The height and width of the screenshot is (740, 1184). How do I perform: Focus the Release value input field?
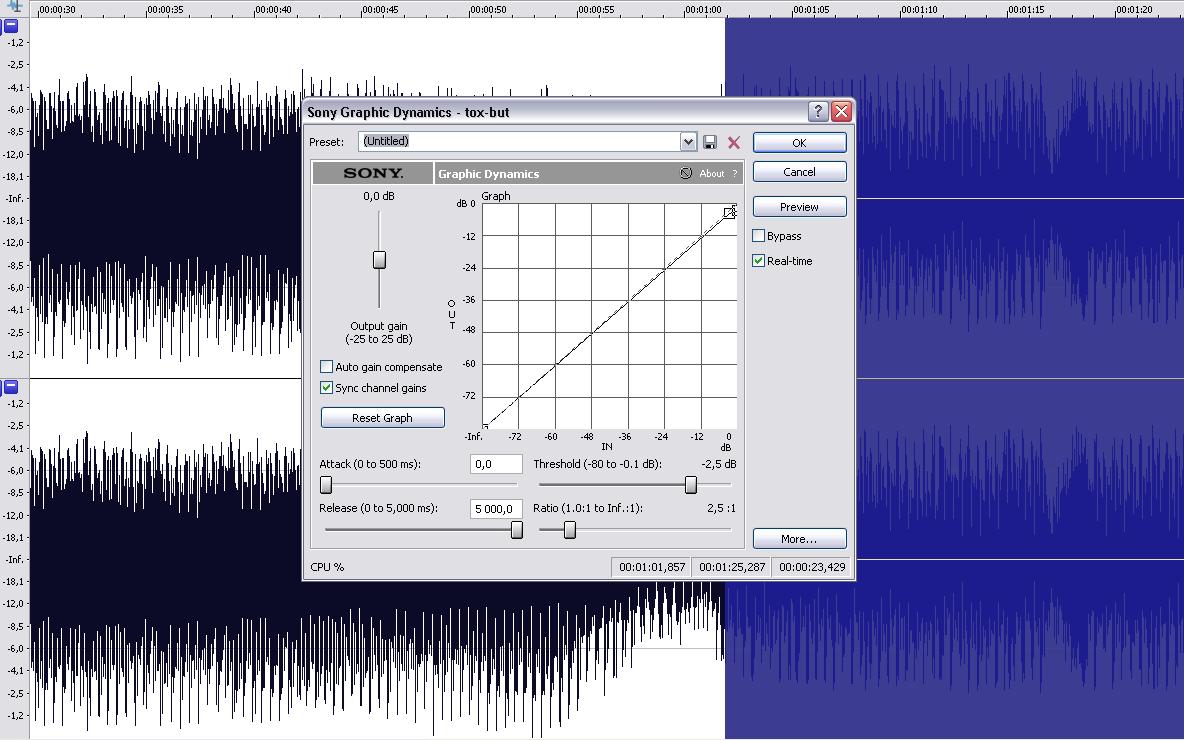[496, 509]
